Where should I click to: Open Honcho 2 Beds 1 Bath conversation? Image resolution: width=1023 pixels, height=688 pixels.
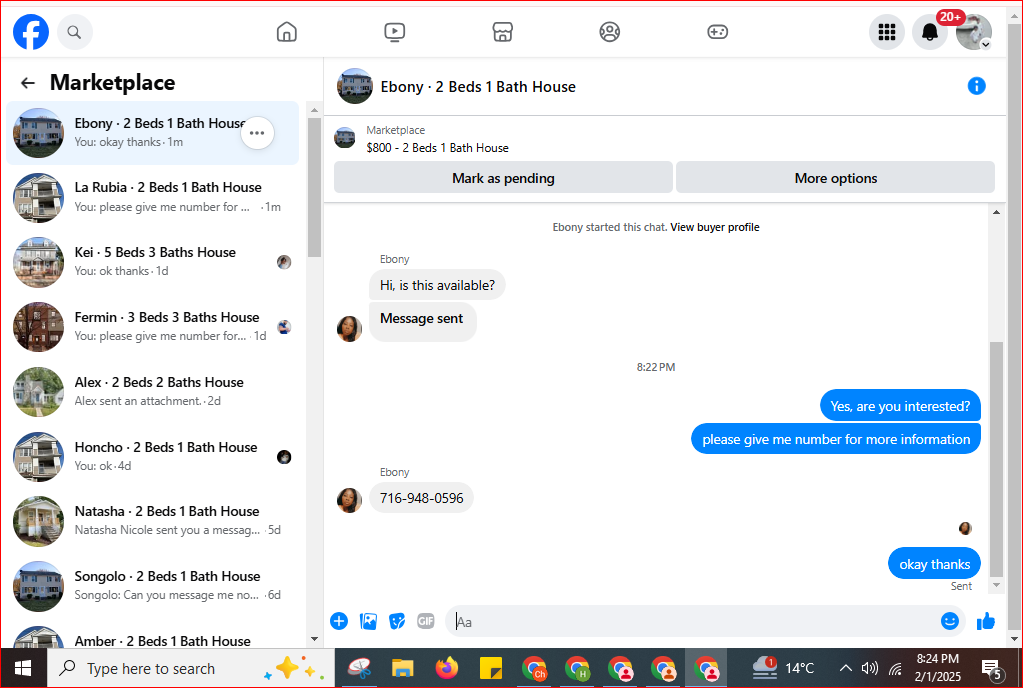point(153,456)
